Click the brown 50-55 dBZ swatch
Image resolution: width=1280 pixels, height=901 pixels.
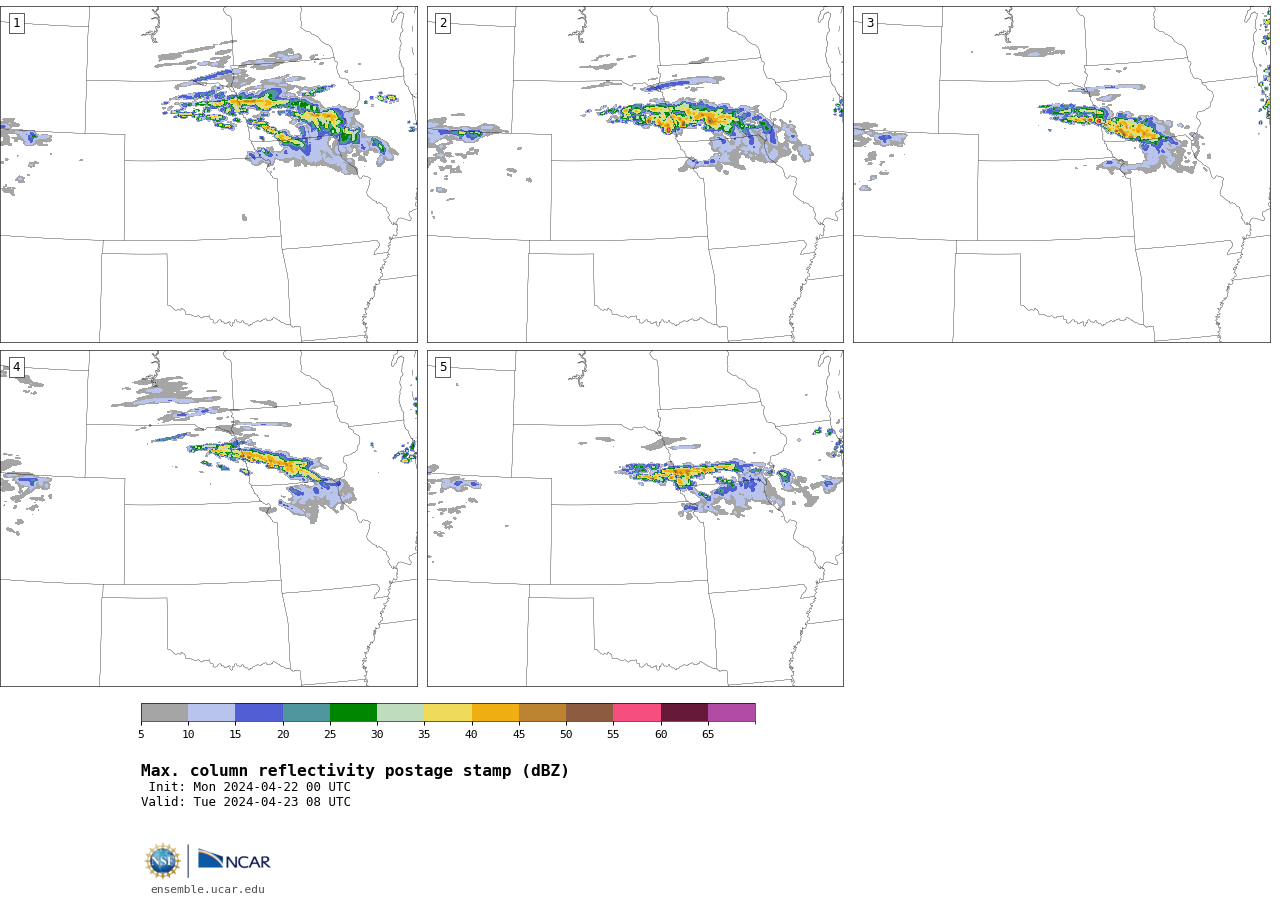(x=589, y=712)
